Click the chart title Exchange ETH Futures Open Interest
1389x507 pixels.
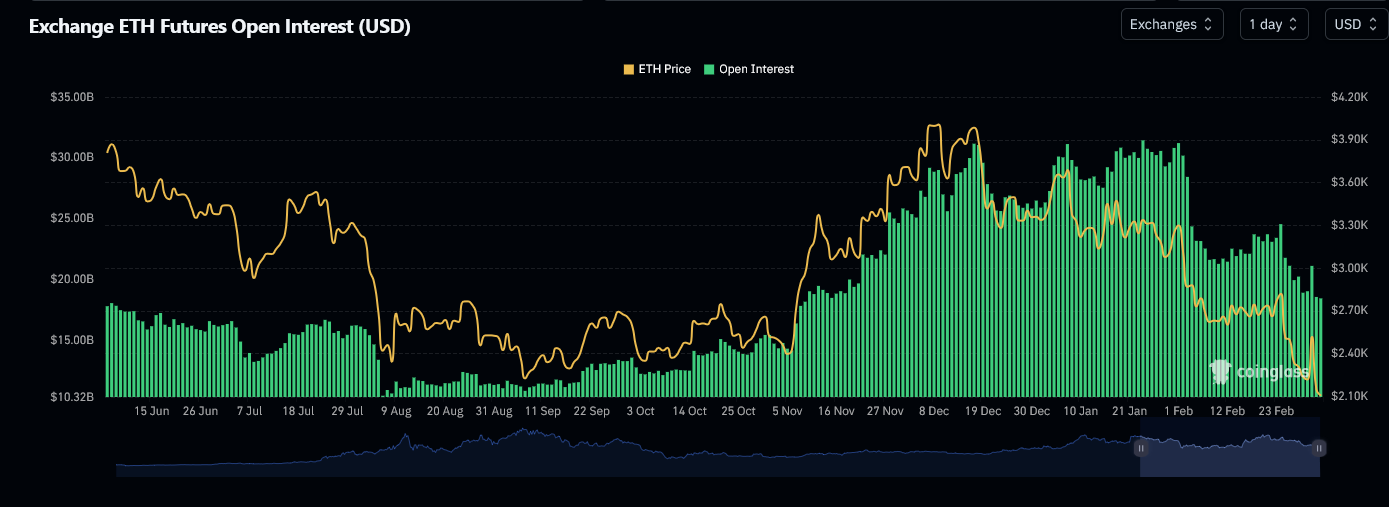click(219, 27)
